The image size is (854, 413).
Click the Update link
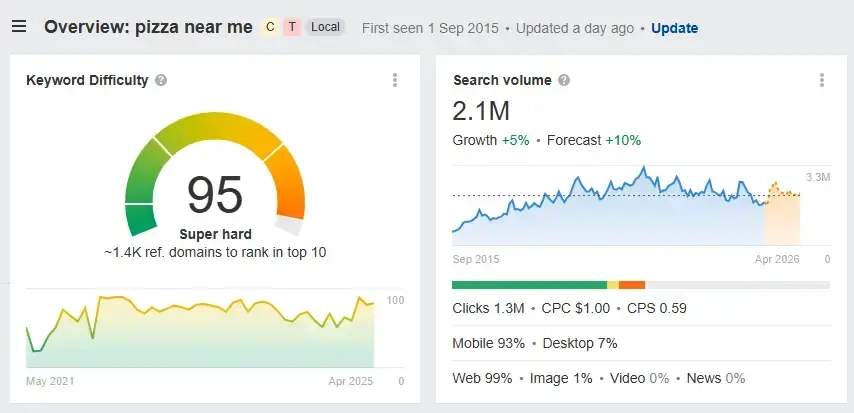pyautogui.click(x=675, y=28)
